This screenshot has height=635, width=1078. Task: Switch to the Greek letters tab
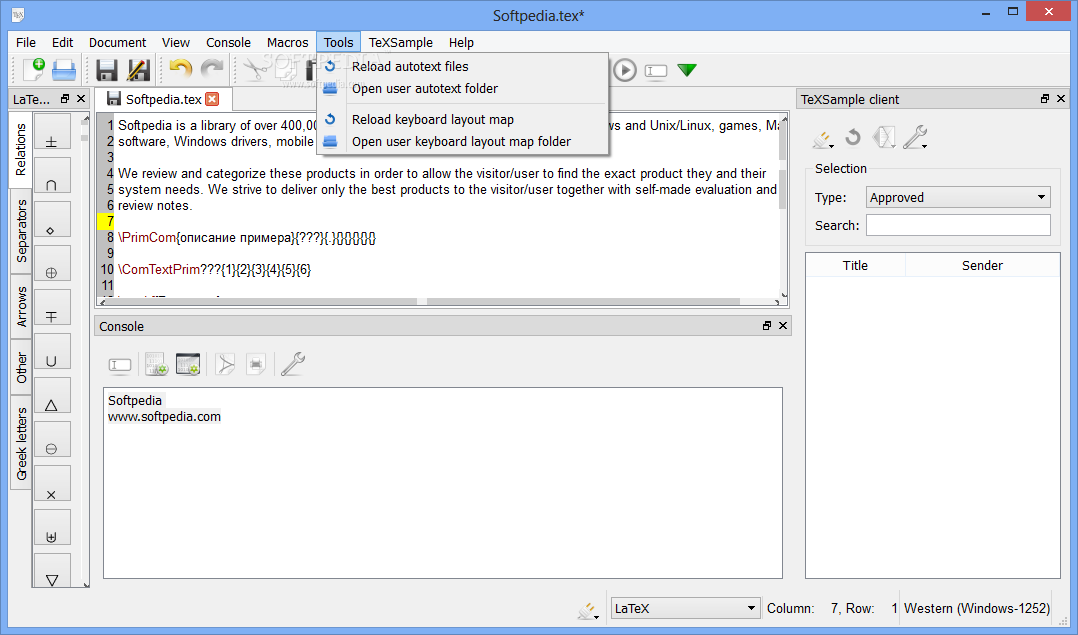(x=21, y=443)
